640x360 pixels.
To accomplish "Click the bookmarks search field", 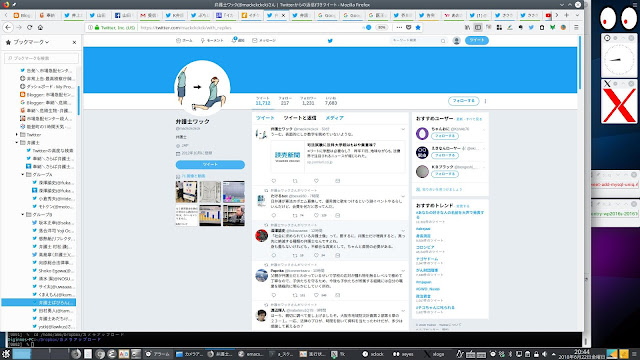I will pyautogui.click(x=41, y=58).
